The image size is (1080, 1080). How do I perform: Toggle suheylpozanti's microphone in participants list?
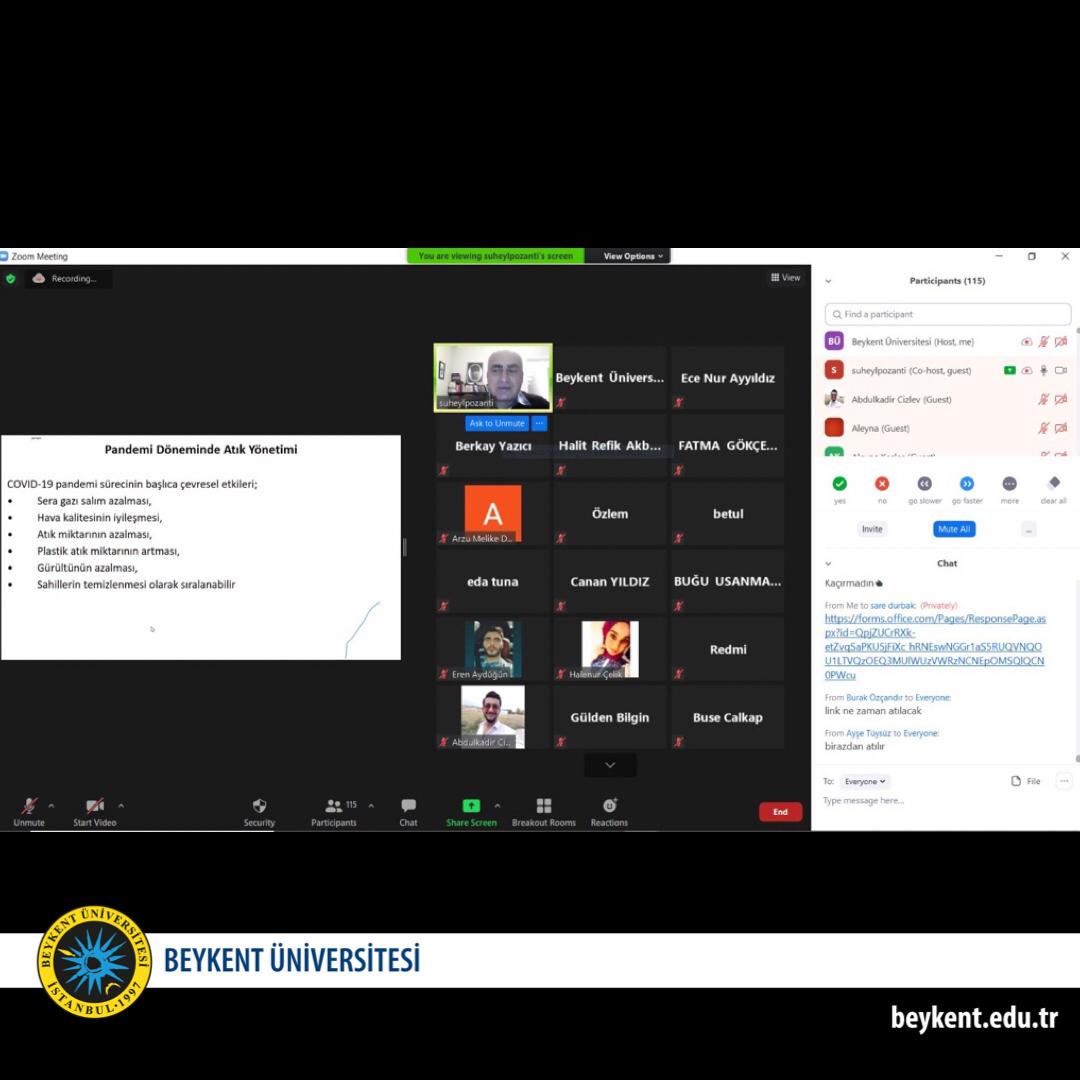[x=1044, y=371]
